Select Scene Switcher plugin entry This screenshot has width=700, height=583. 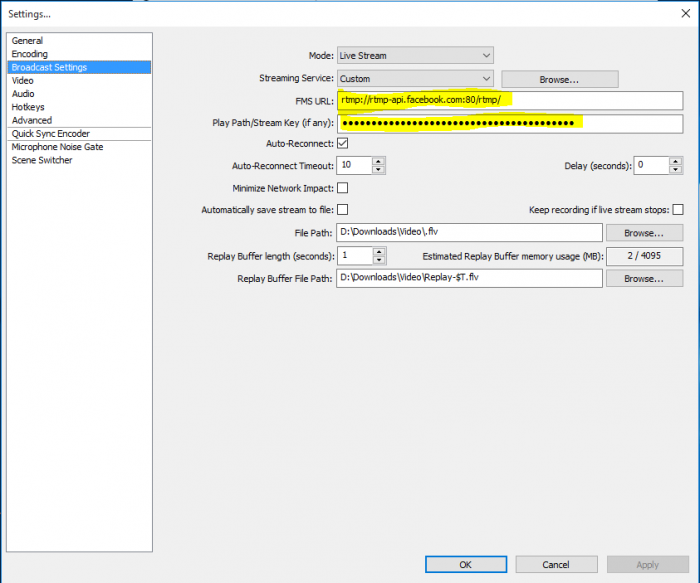point(79,160)
